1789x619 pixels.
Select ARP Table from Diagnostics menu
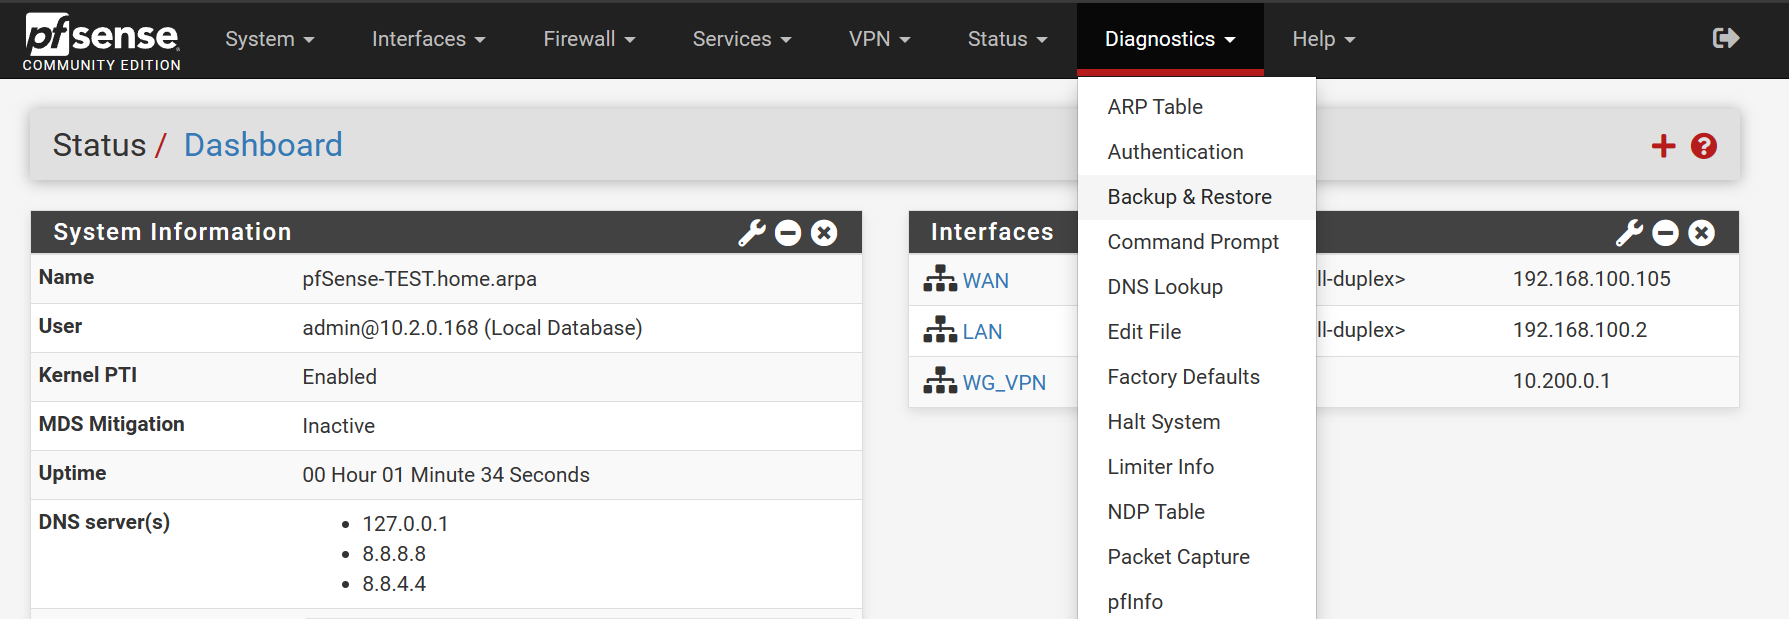tap(1197, 107)
